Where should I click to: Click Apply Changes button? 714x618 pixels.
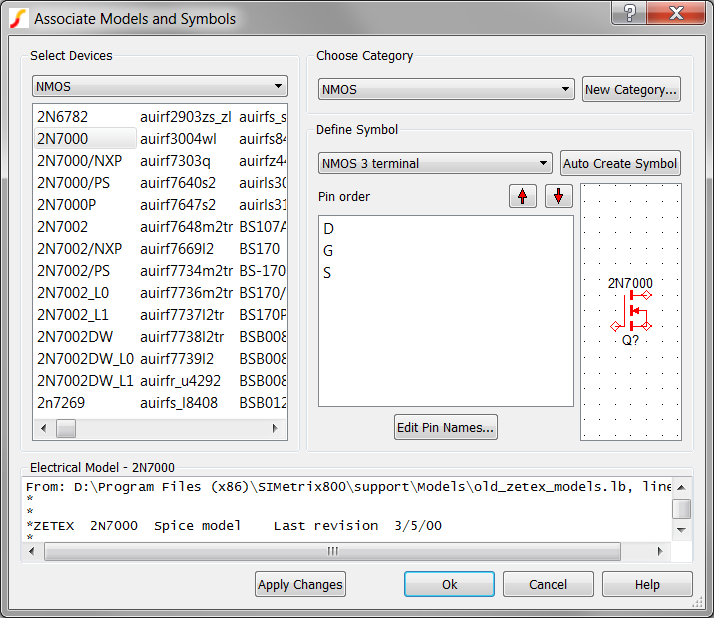[x=300, y=584]
